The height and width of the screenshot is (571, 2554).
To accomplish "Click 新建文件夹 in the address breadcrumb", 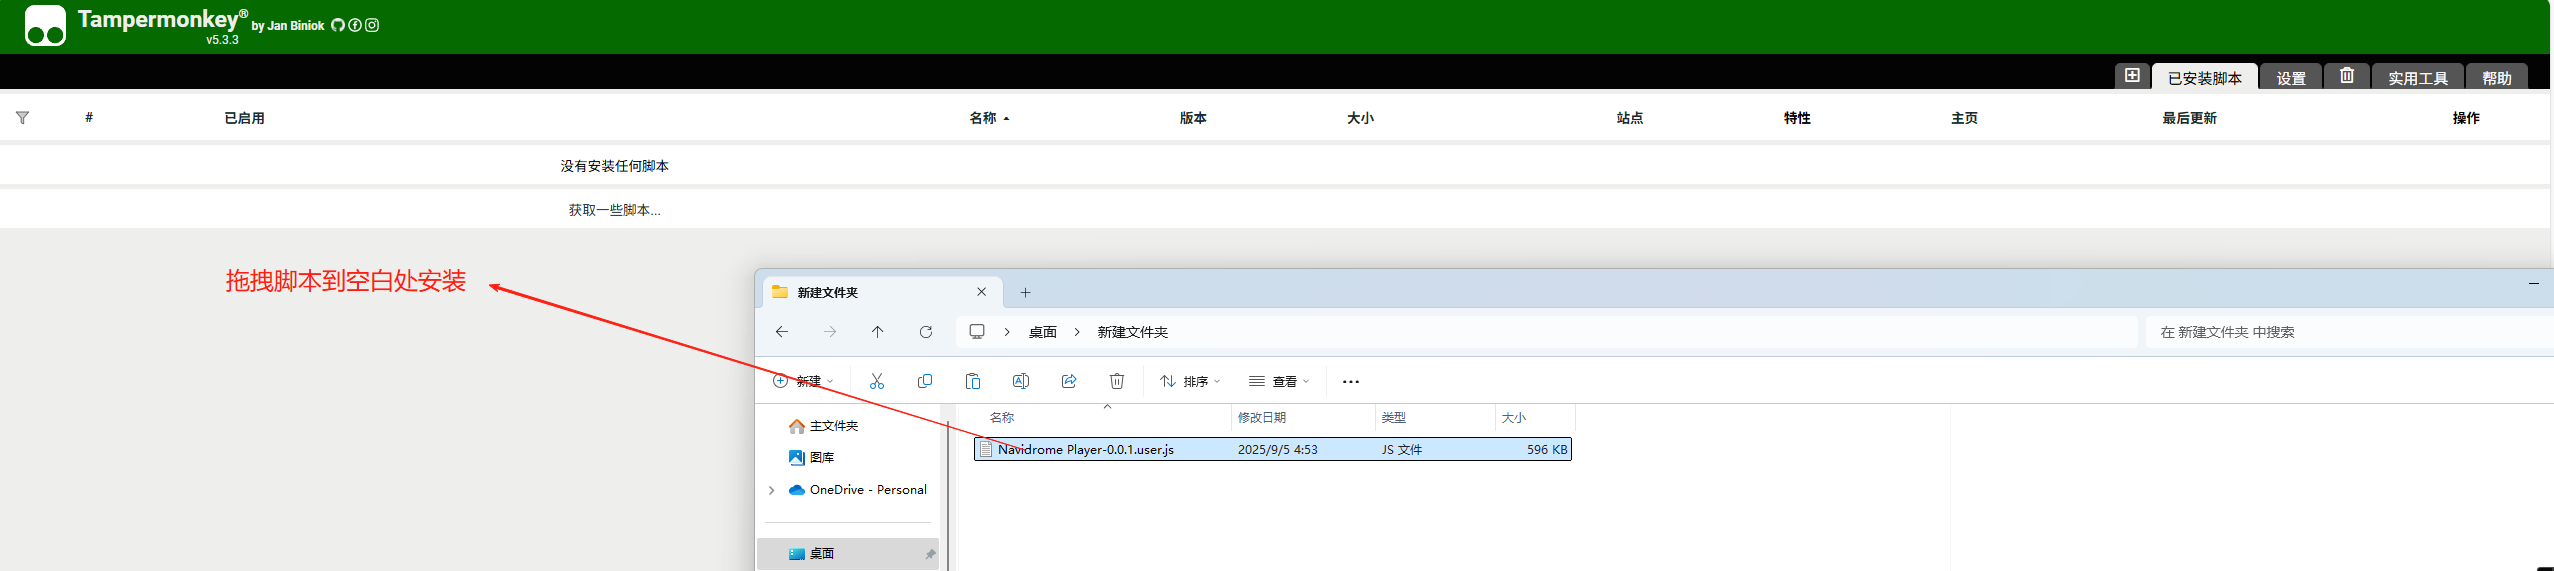I will point(1132,332).
